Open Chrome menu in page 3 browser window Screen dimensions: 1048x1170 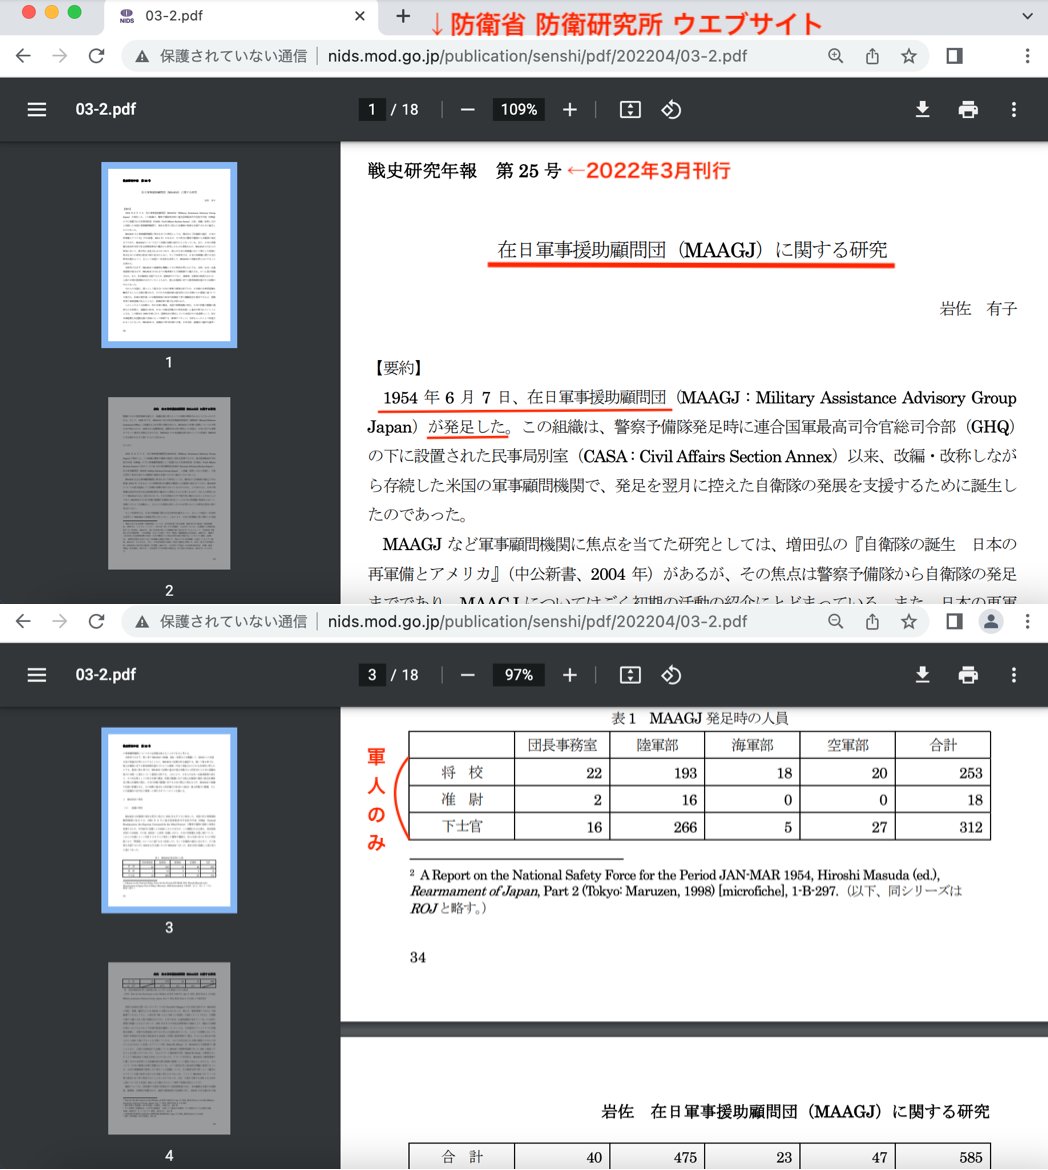(x=1027, y=622)
